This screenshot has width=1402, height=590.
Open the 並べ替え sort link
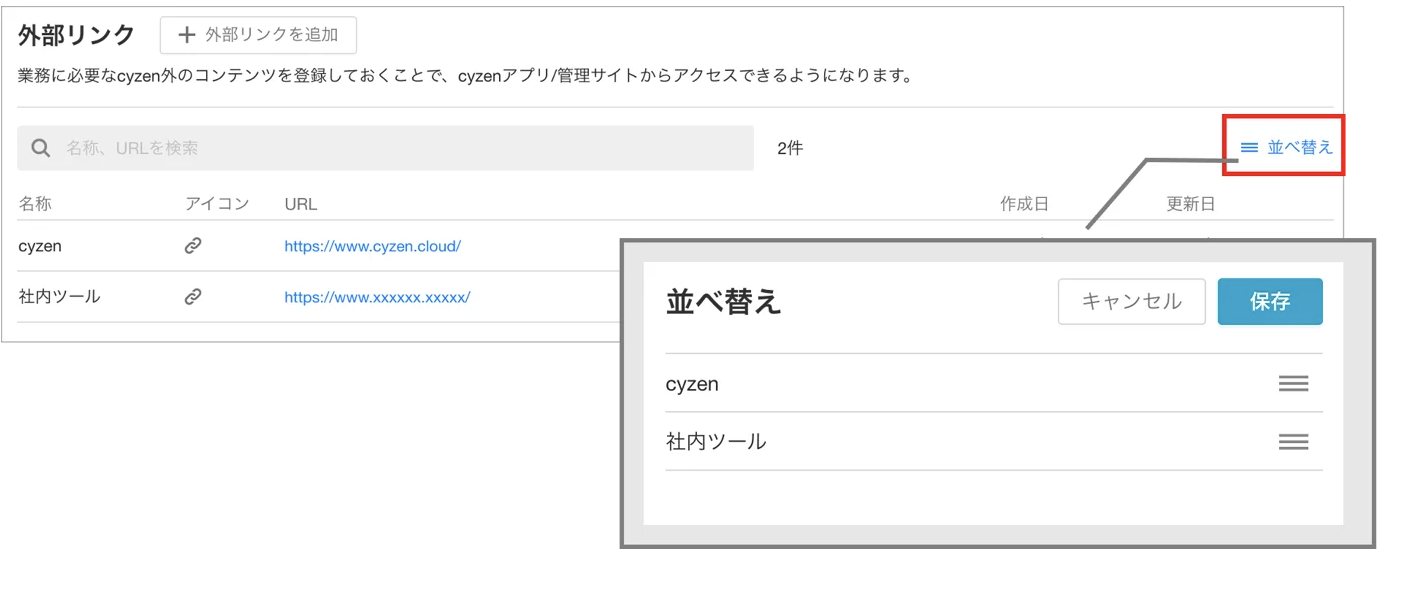point(1286,147)
